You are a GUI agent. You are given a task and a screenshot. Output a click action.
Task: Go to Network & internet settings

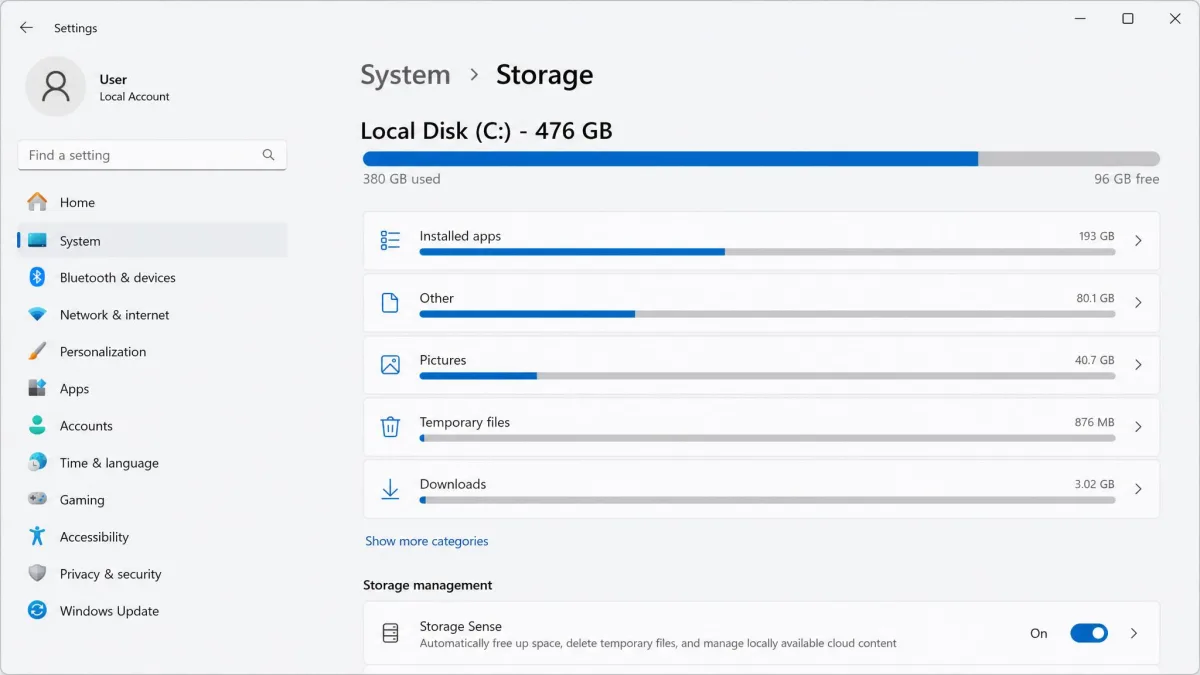[x=152, y=315]
